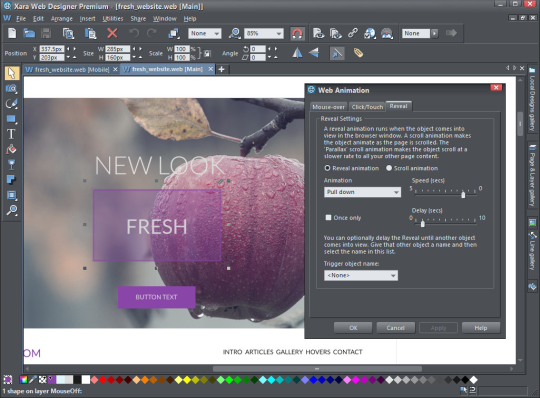Click the CONTACT navigation link on the page

[347, 352]
